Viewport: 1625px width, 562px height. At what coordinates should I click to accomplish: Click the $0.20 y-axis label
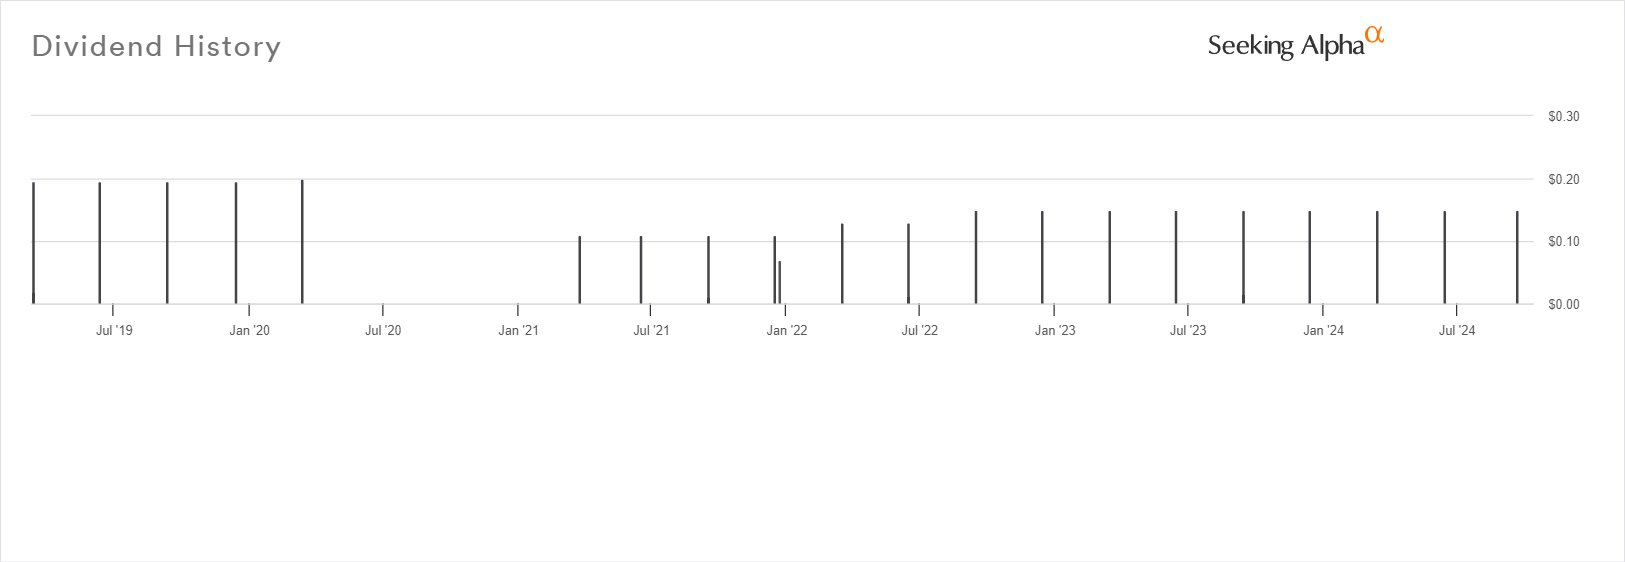pos(1564,180)
